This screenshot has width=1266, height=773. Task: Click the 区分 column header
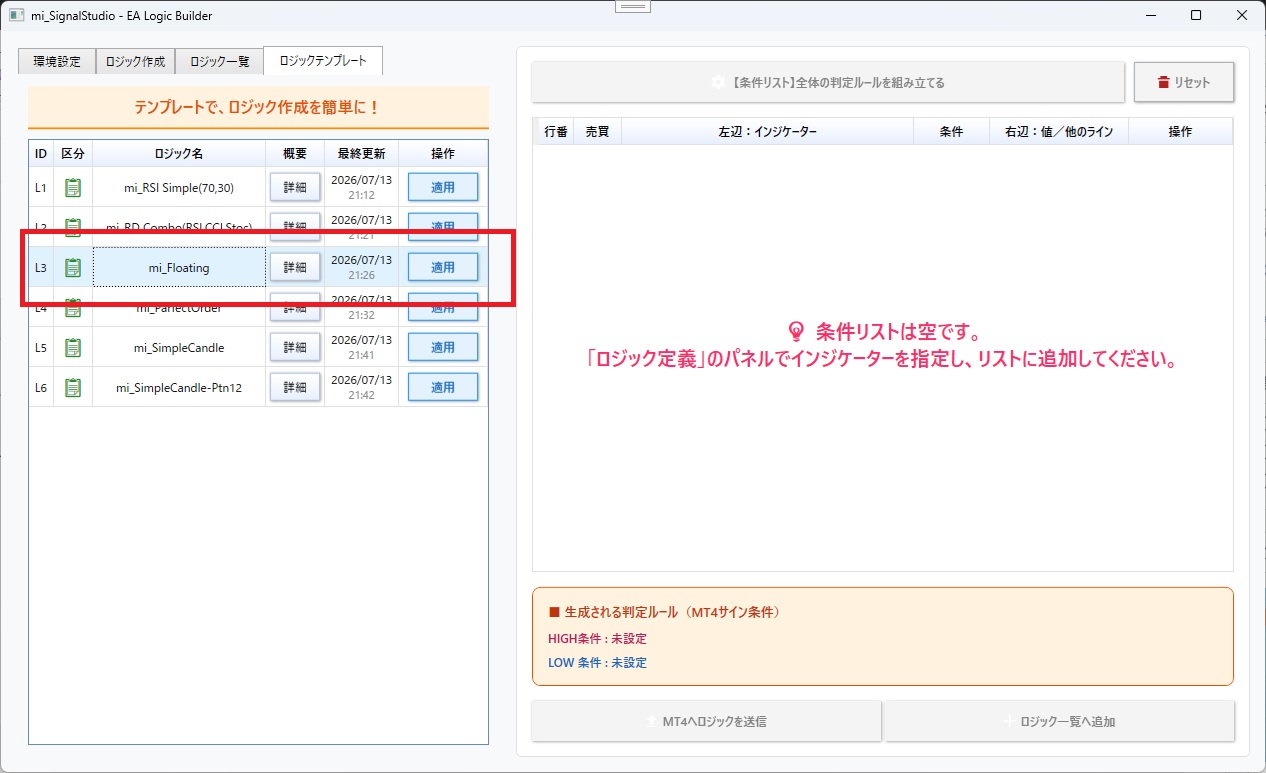click(x=73, y=154)
